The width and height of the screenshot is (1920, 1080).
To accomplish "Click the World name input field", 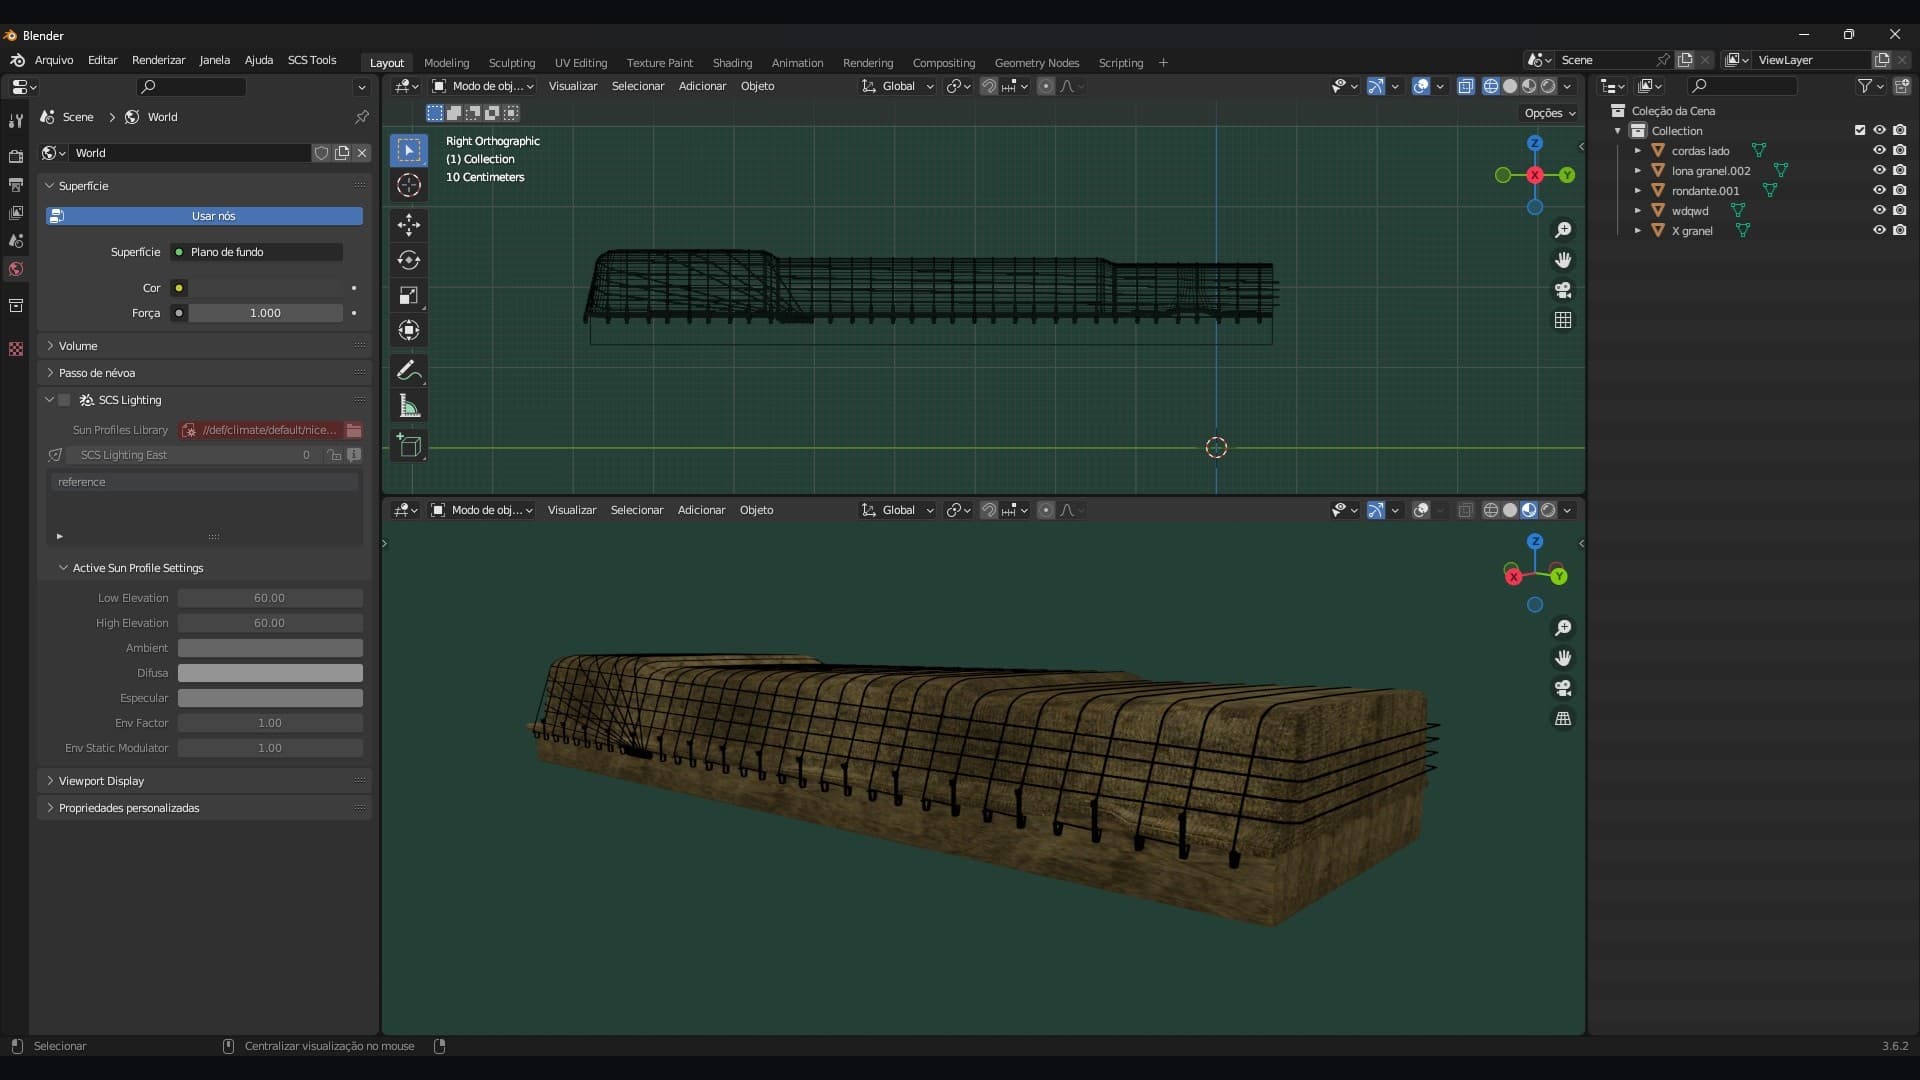I will (x=190, y=153).
